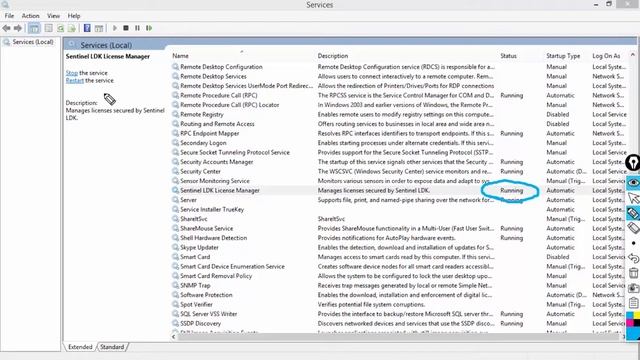This screenshot has width=640, height=360.
Task: Click the trash can icon in sidebar
Action: 633,273
